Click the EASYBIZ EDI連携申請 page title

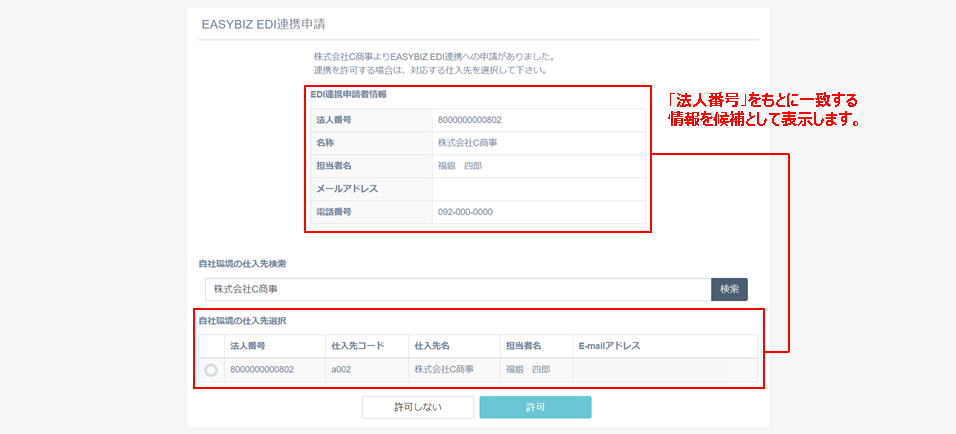pos(263,22)
